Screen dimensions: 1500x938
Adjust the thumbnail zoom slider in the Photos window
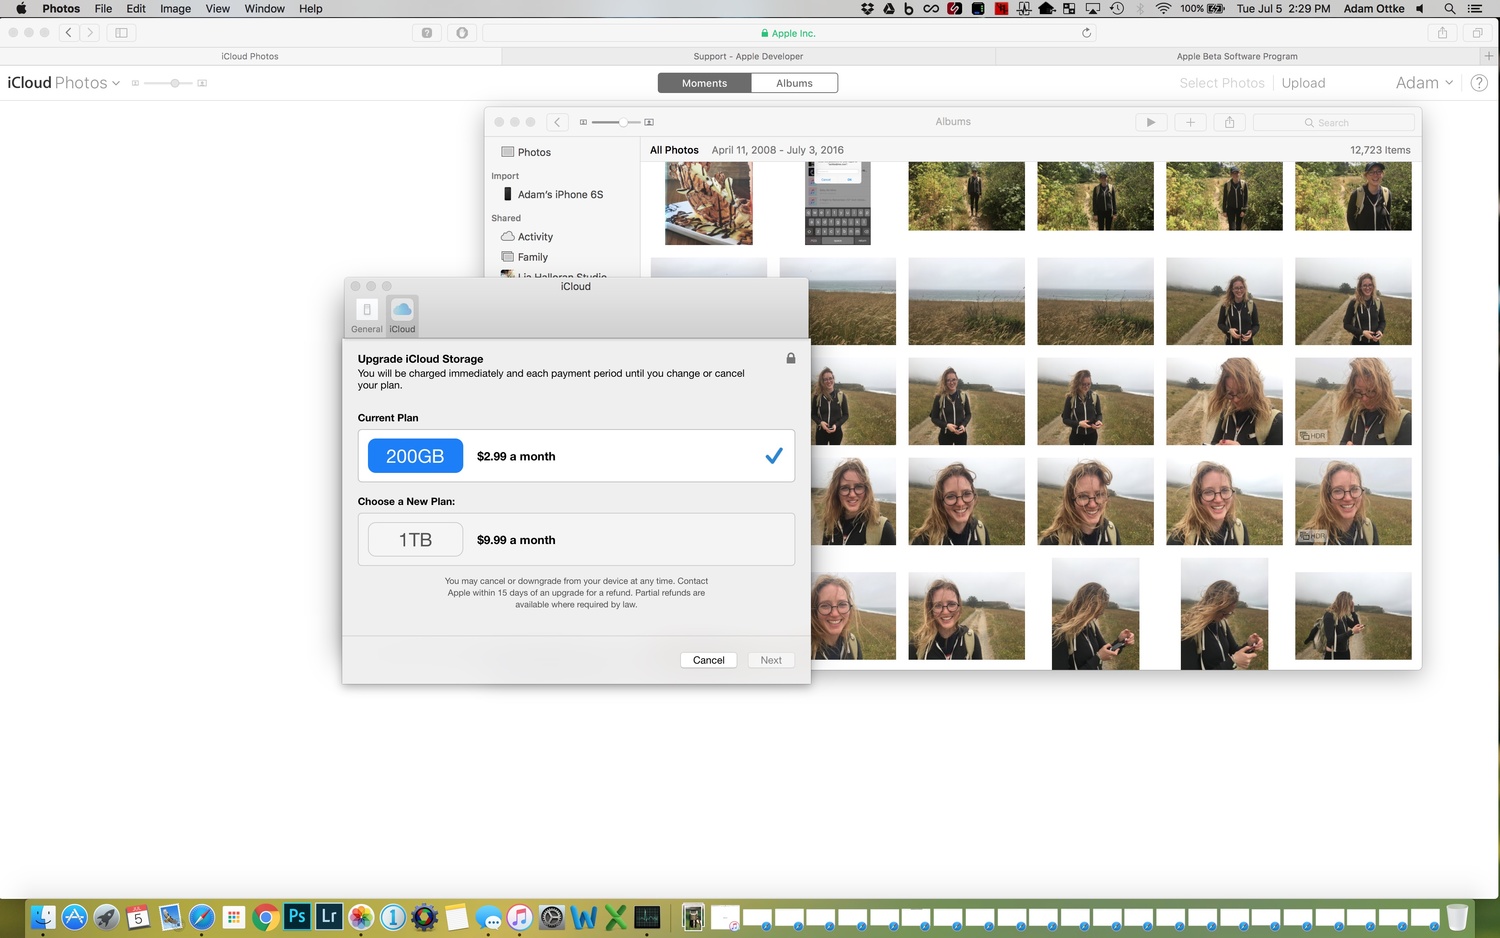pyautogui.click(x=617, y=122)
